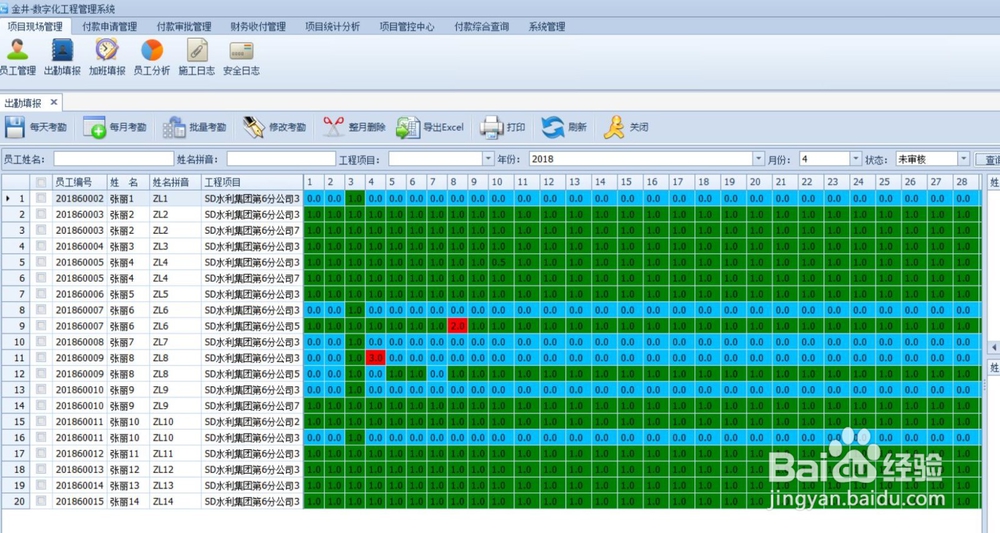
Task: Expand the 月份 dropdown arrow
Action: (x=855, y=159)
